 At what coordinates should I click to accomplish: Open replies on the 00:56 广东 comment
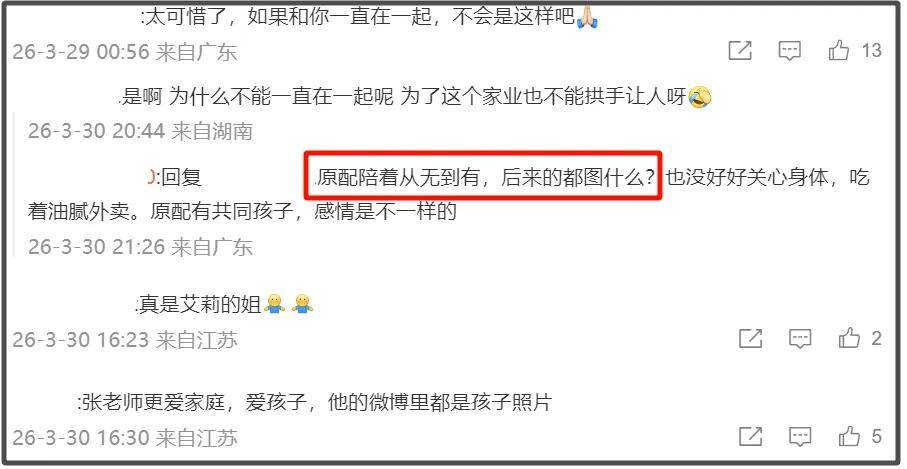click(x=790, y=51)
